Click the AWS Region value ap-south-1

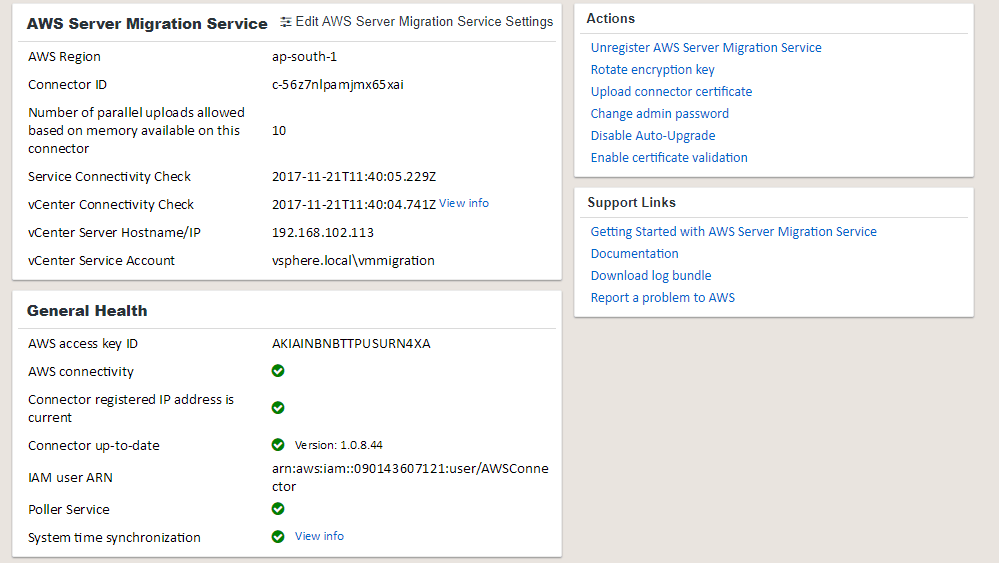(x=305, y=57)
